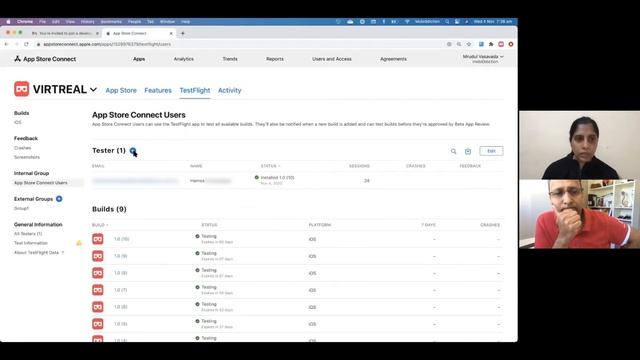Open iOS under Builds in sidebar
The width and height of the screenshot is (640, 360).
click(18, 122)
